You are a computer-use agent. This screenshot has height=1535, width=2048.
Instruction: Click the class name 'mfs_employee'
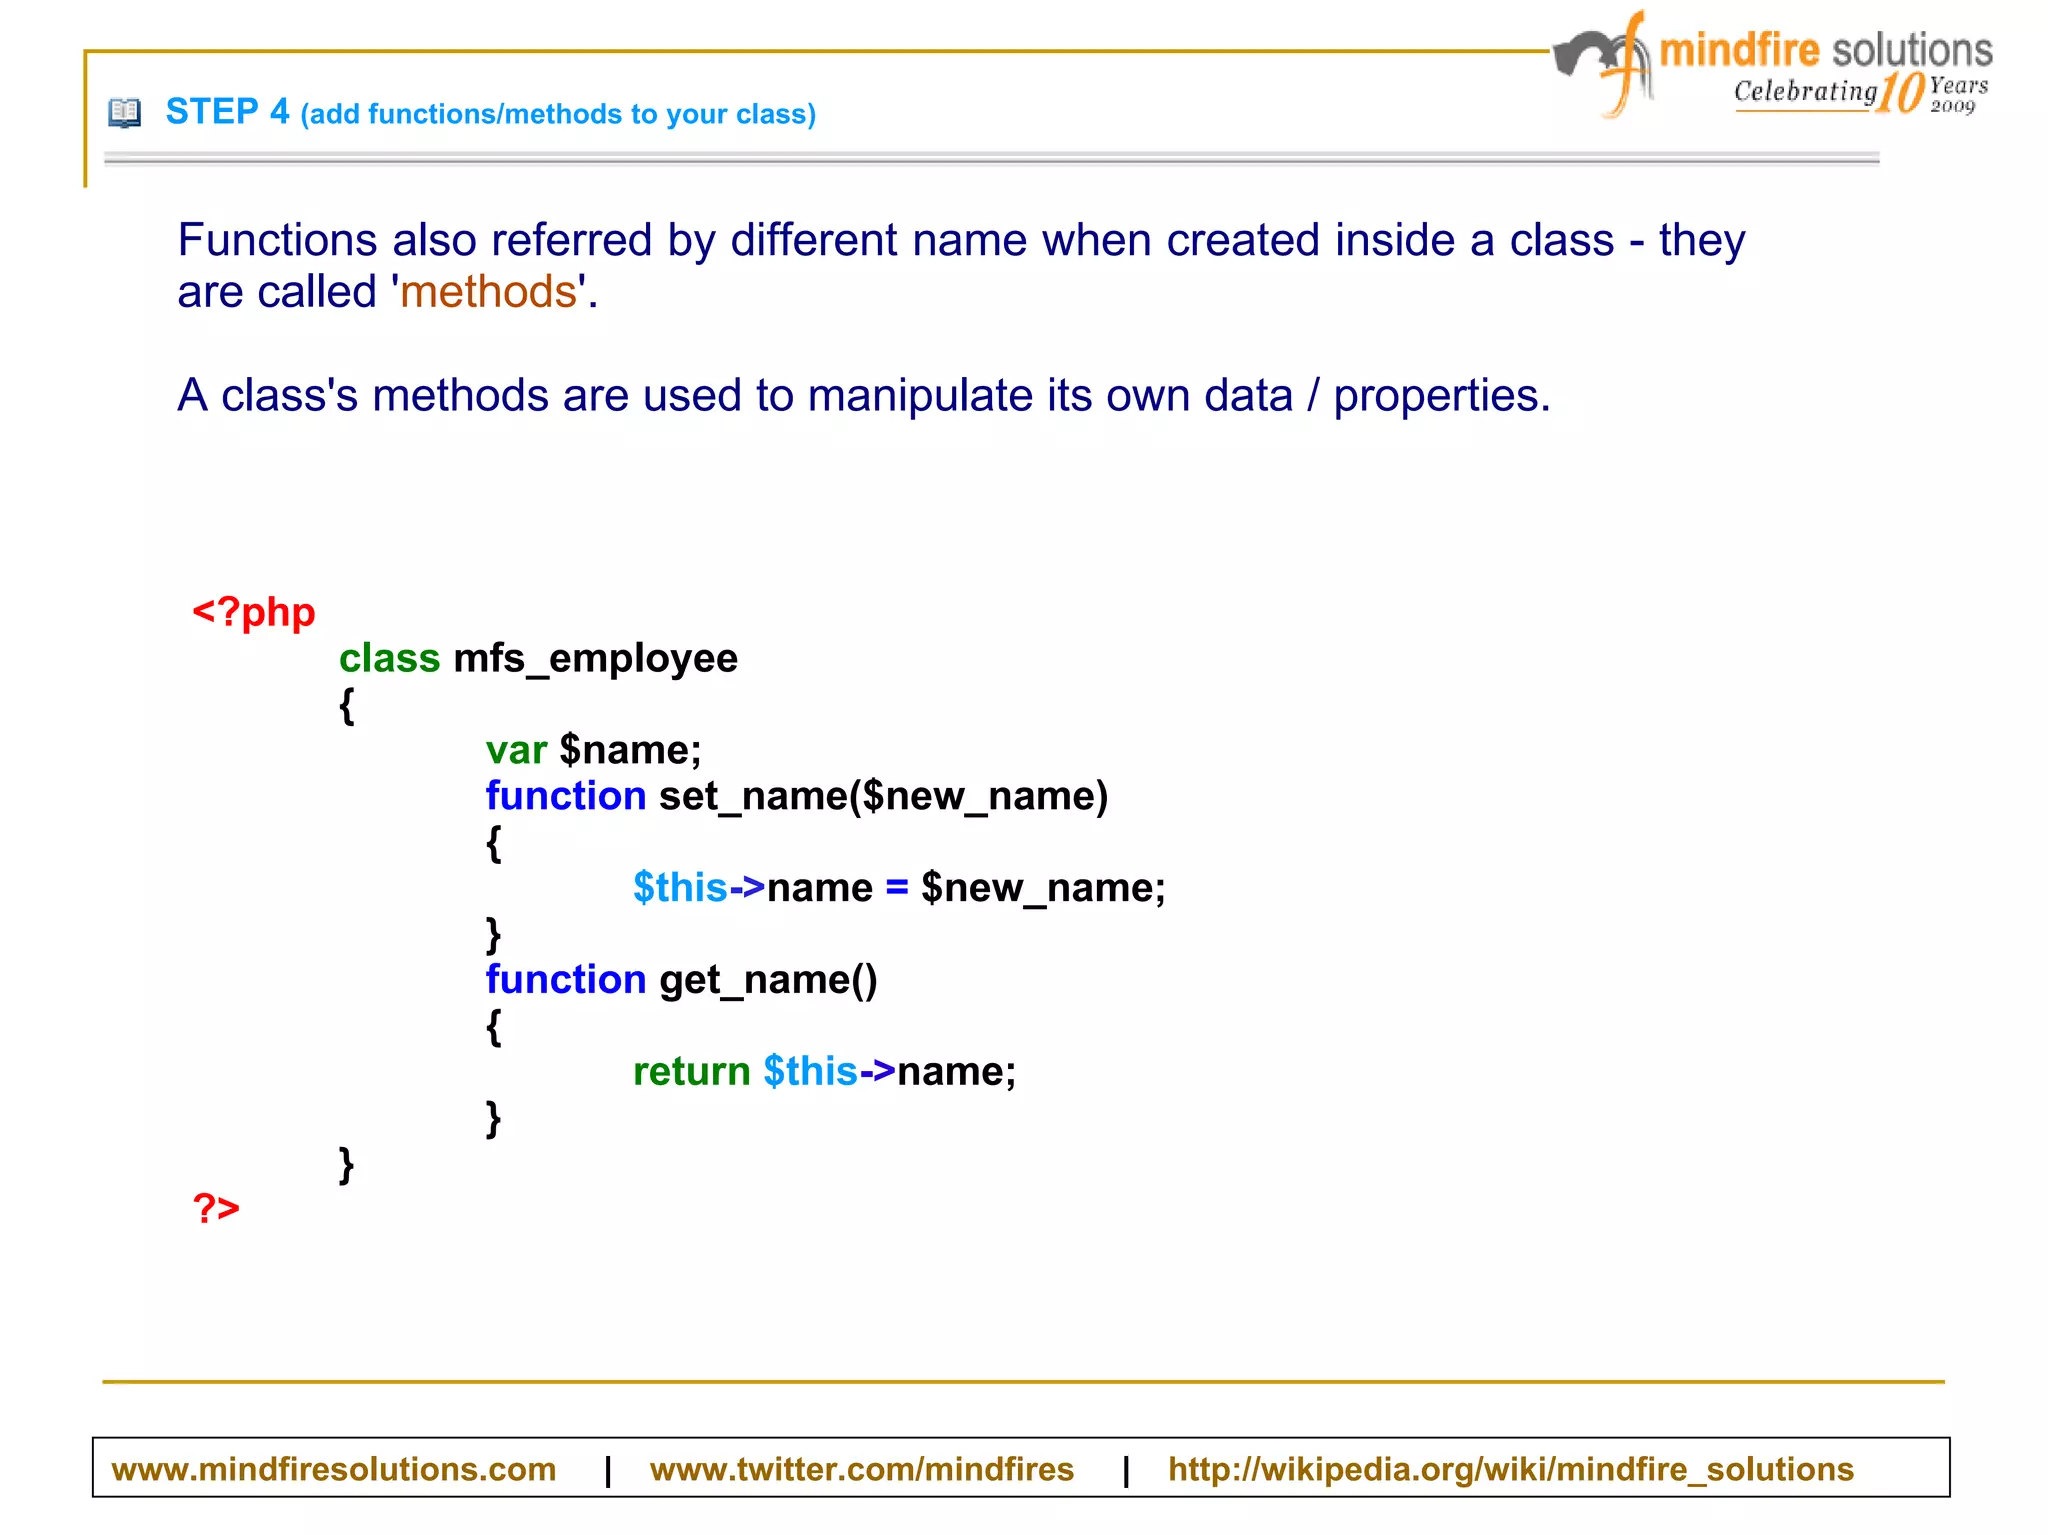click(x=596, y=660)
